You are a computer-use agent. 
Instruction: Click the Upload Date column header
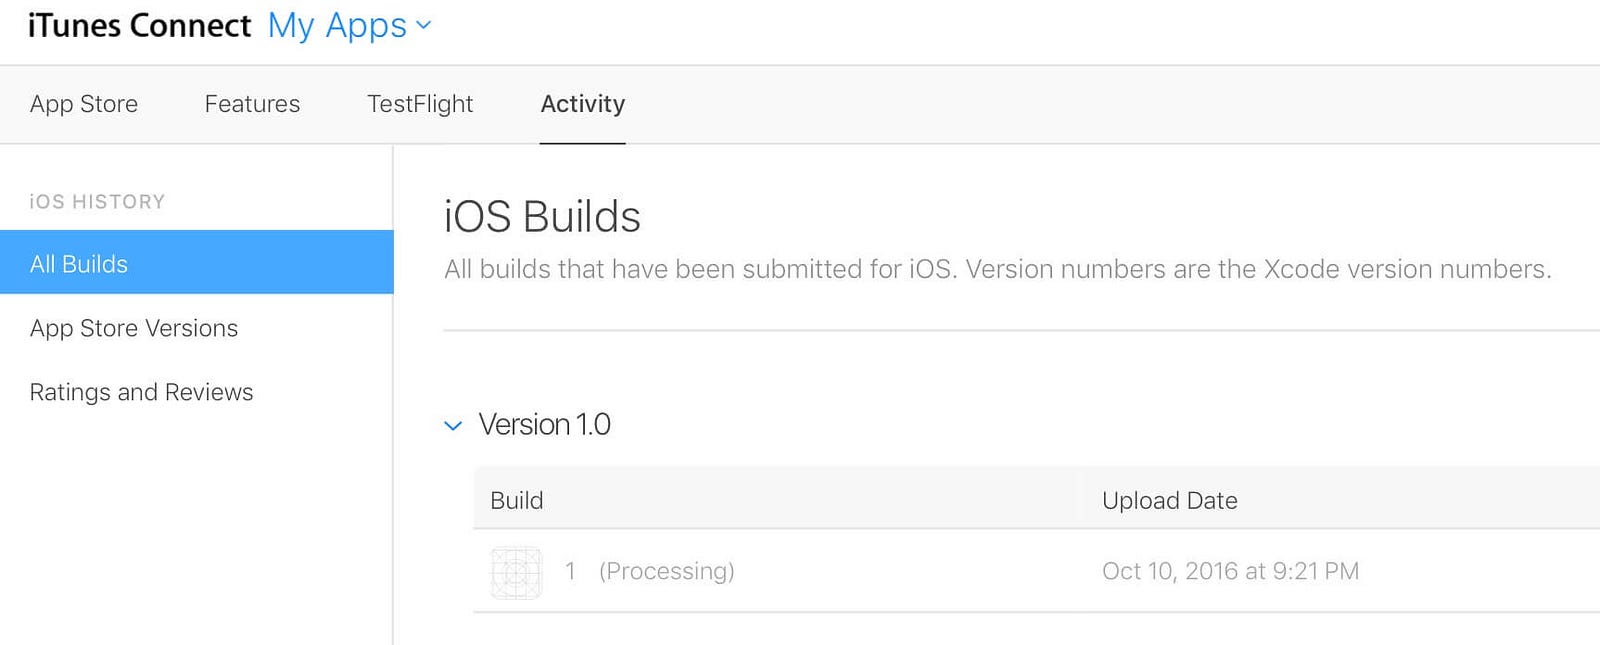[x=1170, y=500]
